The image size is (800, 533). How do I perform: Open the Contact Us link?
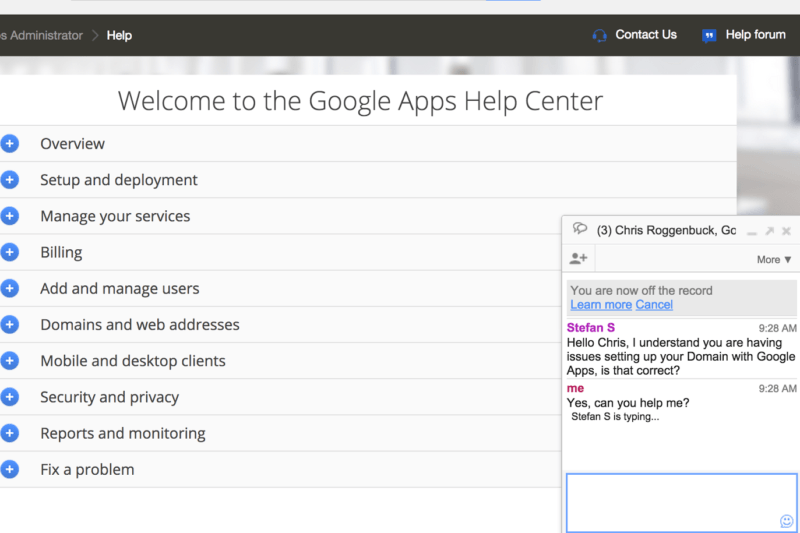(x=646, y=35)
